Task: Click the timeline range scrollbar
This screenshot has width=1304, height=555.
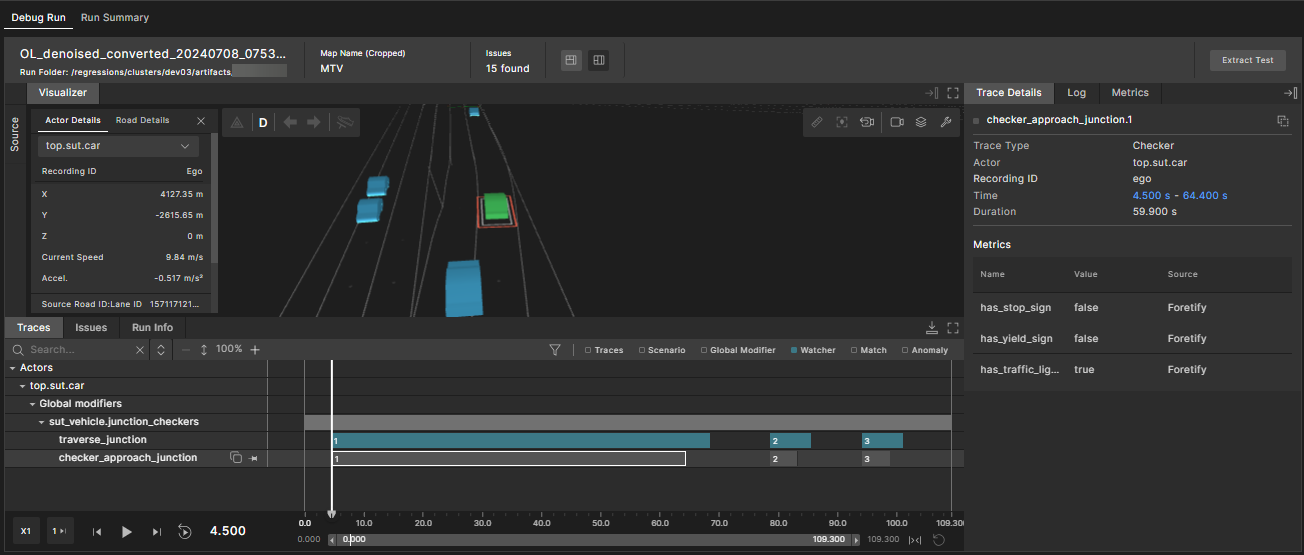Action: pos(594,540)
